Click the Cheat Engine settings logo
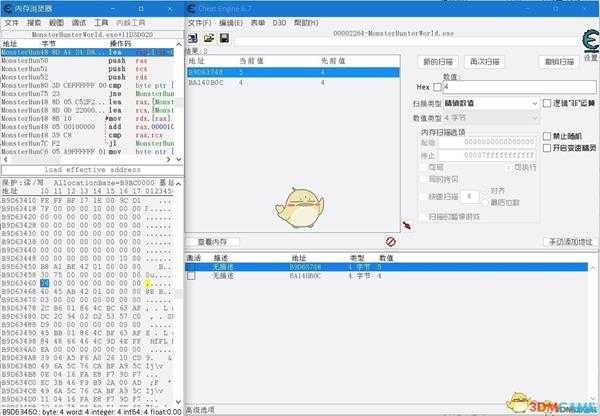600x416 pixels. (586, 42)
